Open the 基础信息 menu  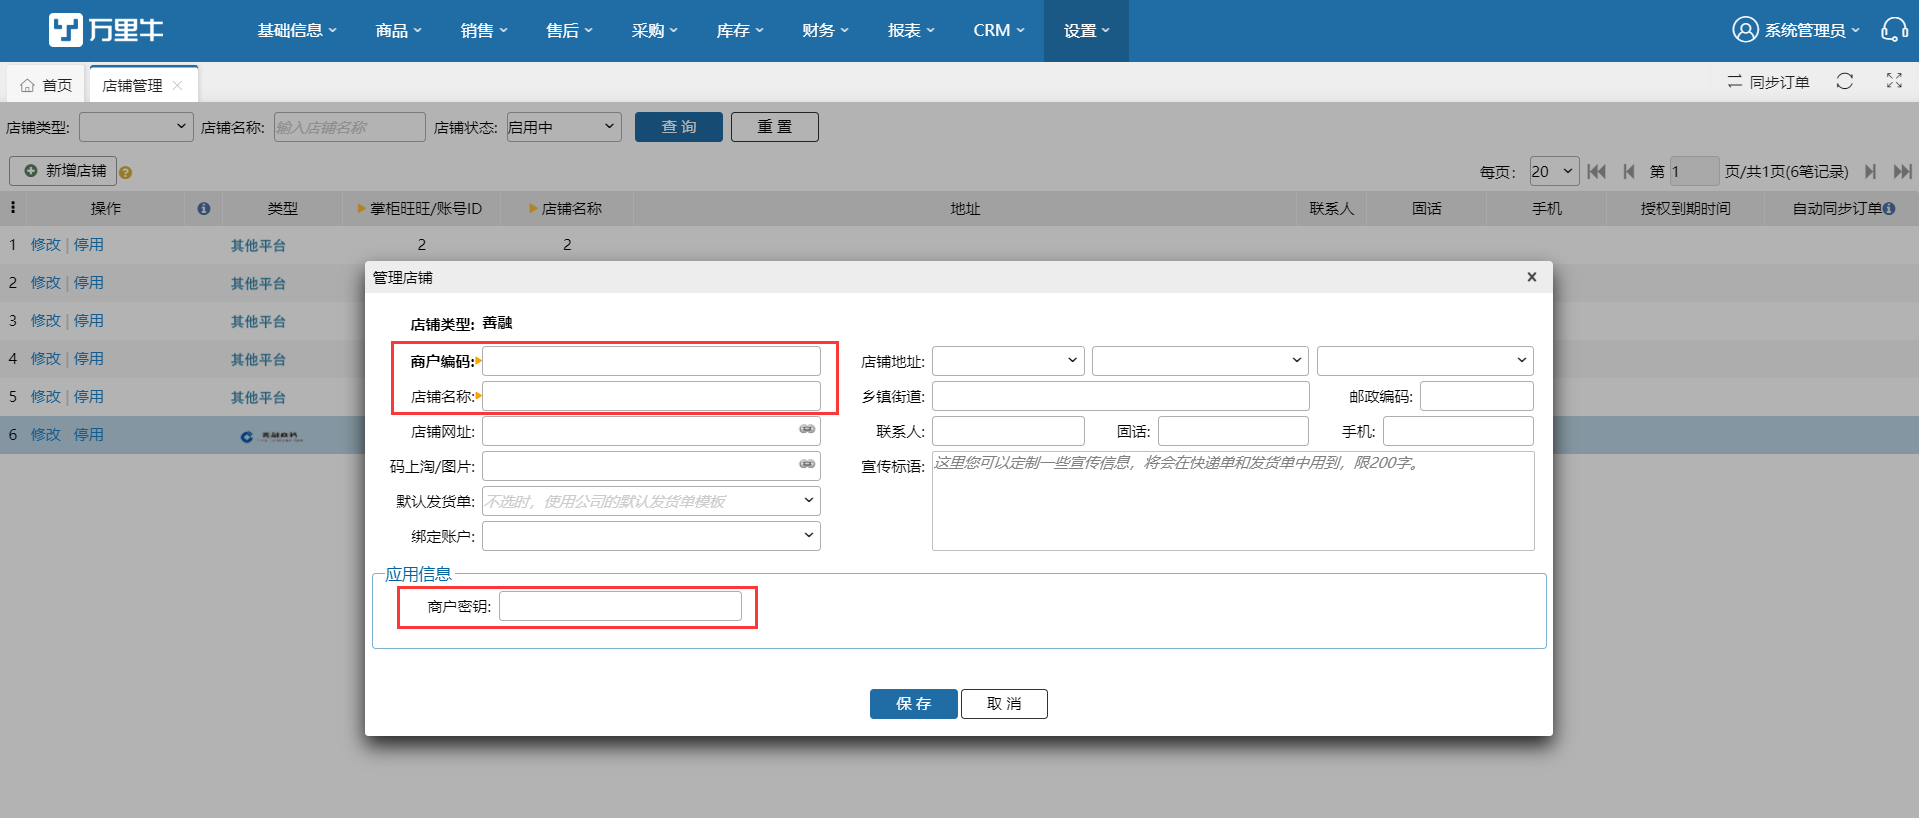point(297,30)
